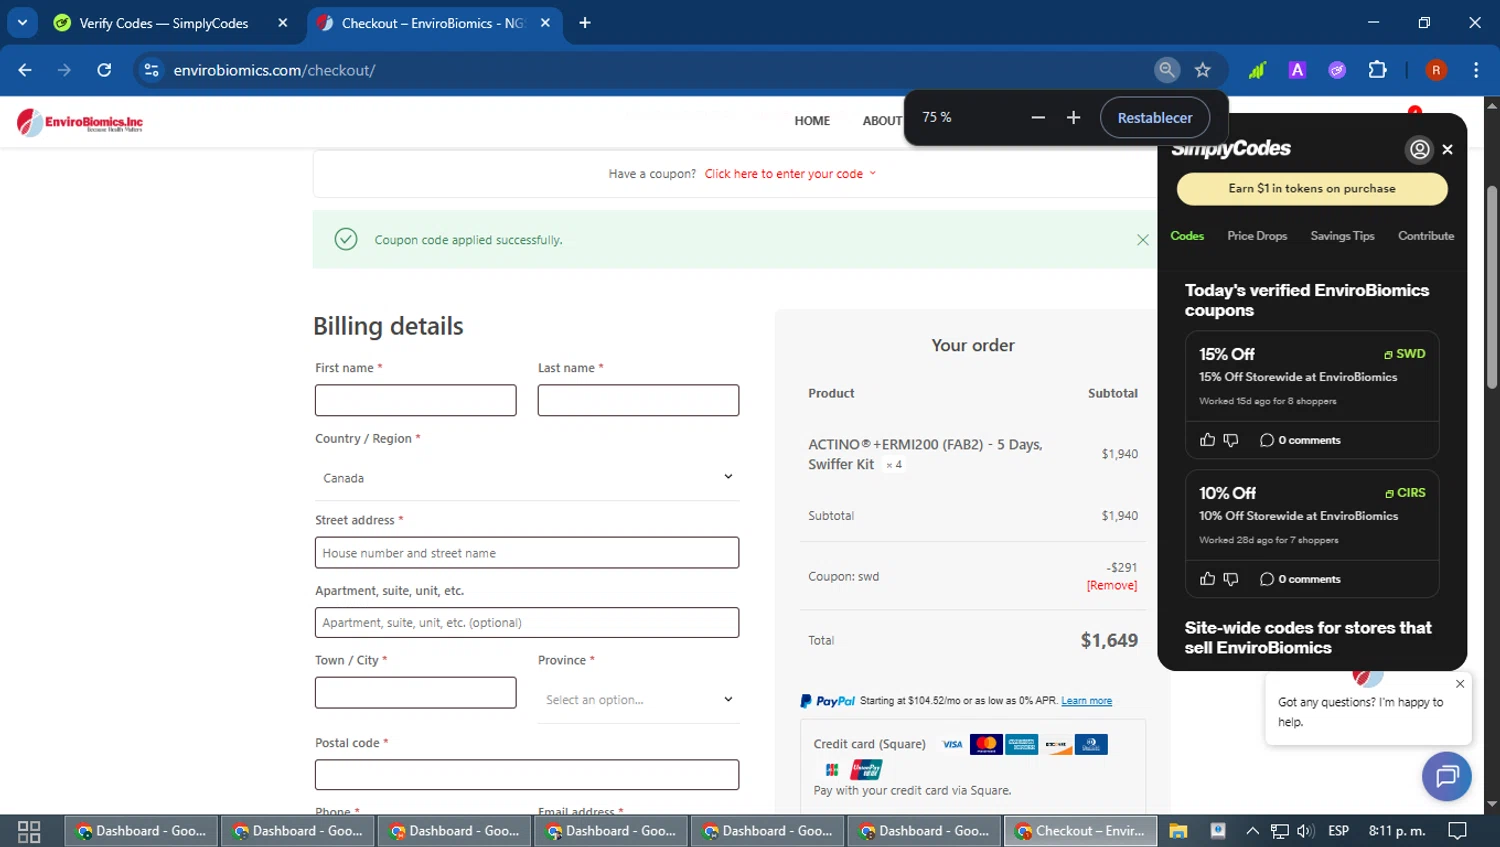Click Earn $1 in tokens on purchase
1500x847 pixels.
1312,189
